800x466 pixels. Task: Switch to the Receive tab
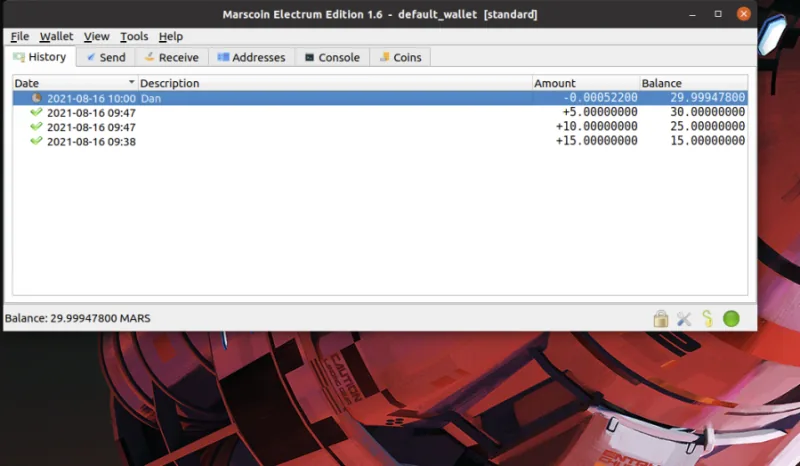[170, 57]
